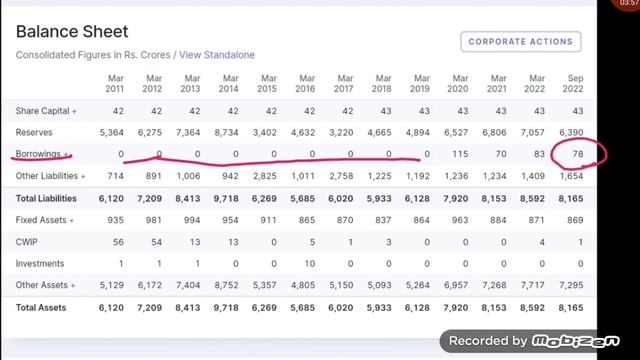The image size is (640, 360).
Task: Open the Corporate Actions button
Action: 520,42
